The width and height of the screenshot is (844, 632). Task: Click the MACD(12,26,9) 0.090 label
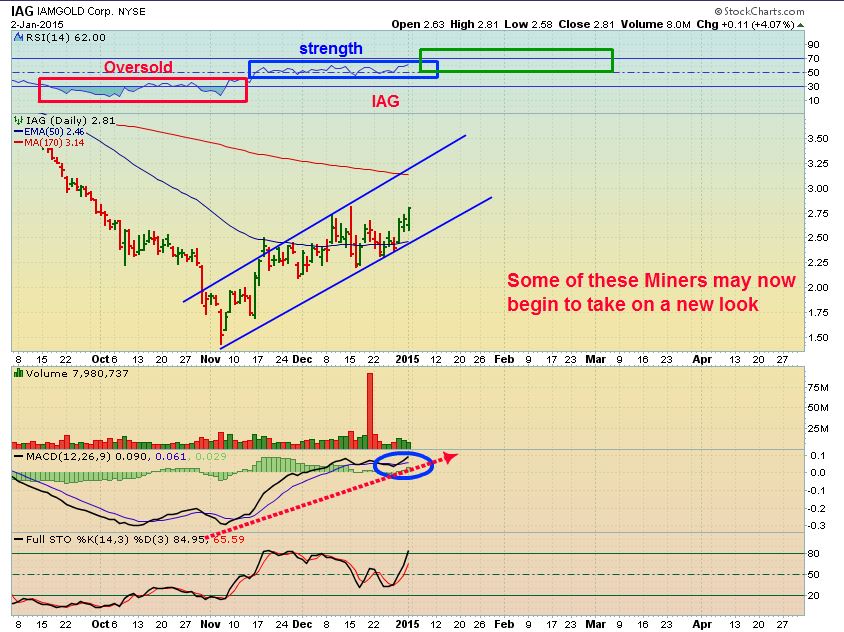(88, 457)
